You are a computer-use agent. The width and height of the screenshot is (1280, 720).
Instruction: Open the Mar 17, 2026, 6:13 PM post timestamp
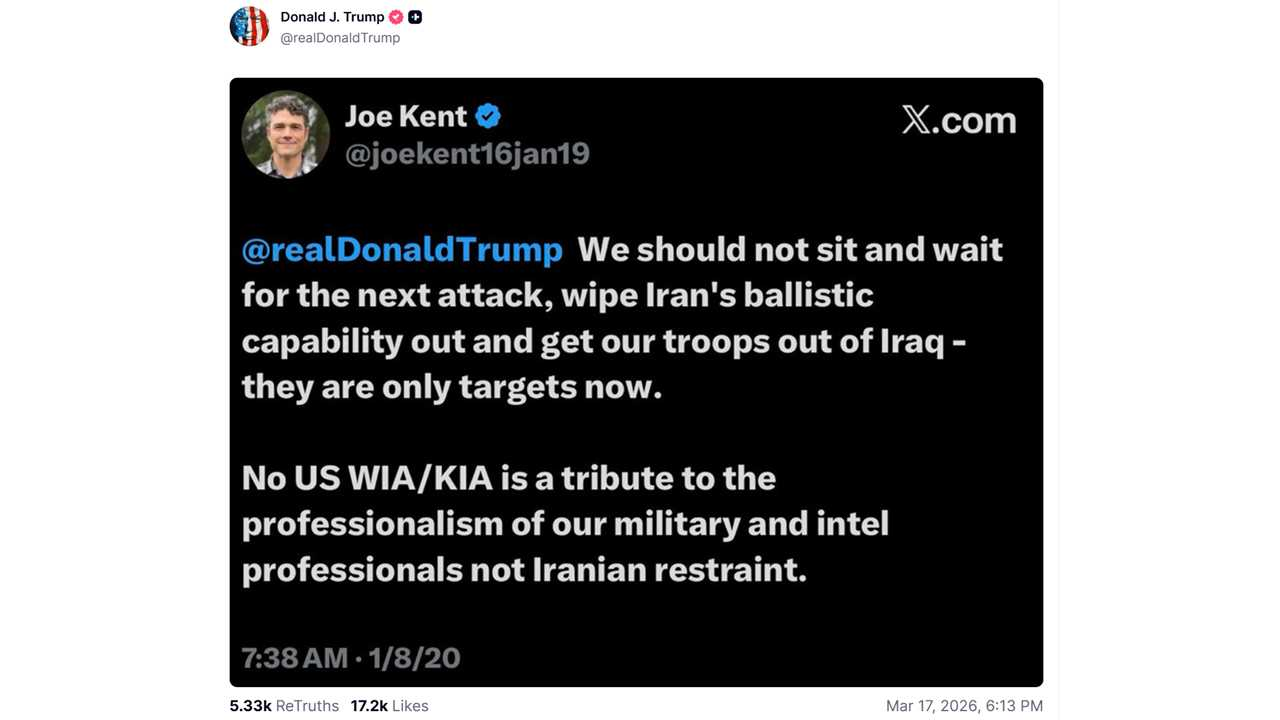964,706
